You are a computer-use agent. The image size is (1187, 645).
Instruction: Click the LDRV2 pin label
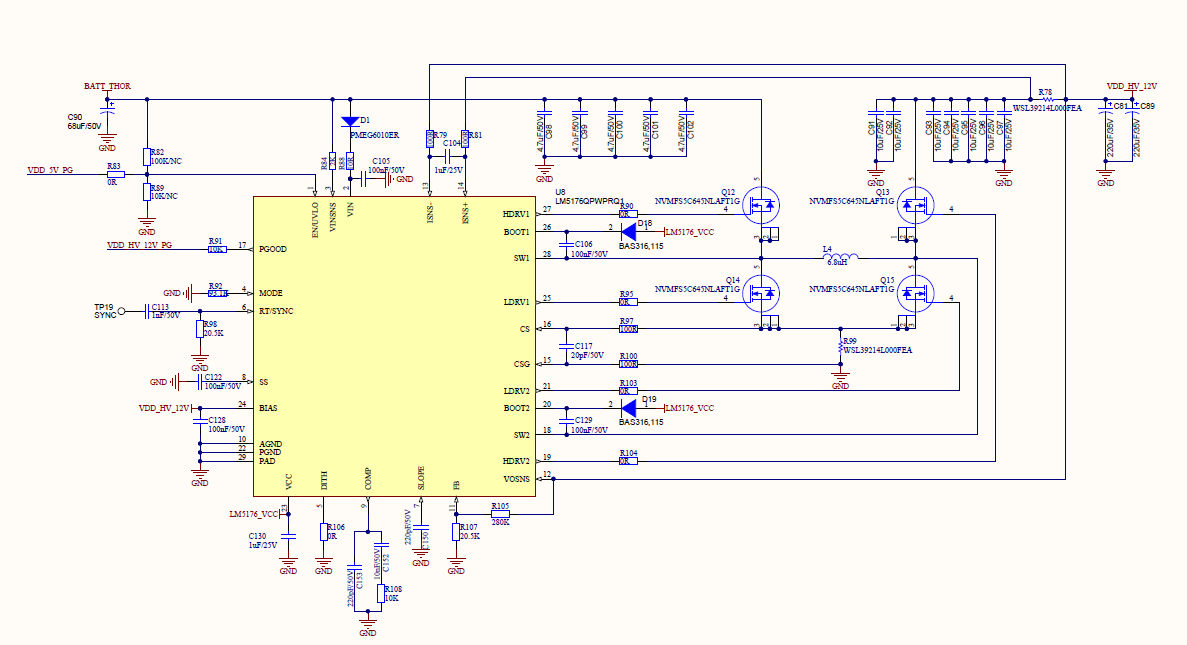click(x=516, y=391)
